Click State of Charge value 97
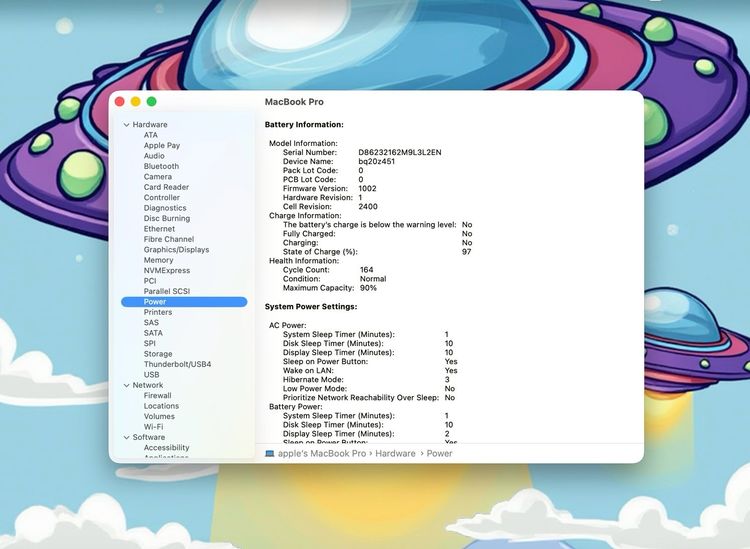This screenshot has height=549, width=750. click(x=466, y=252)
